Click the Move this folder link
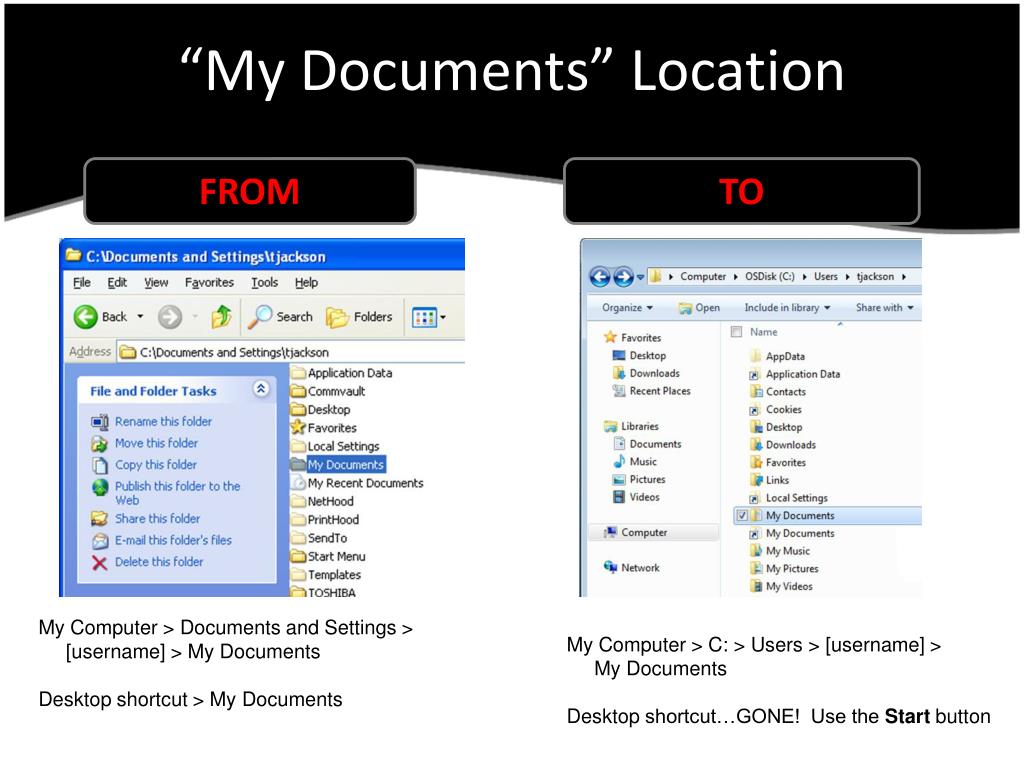 click(x=157, y=443)
